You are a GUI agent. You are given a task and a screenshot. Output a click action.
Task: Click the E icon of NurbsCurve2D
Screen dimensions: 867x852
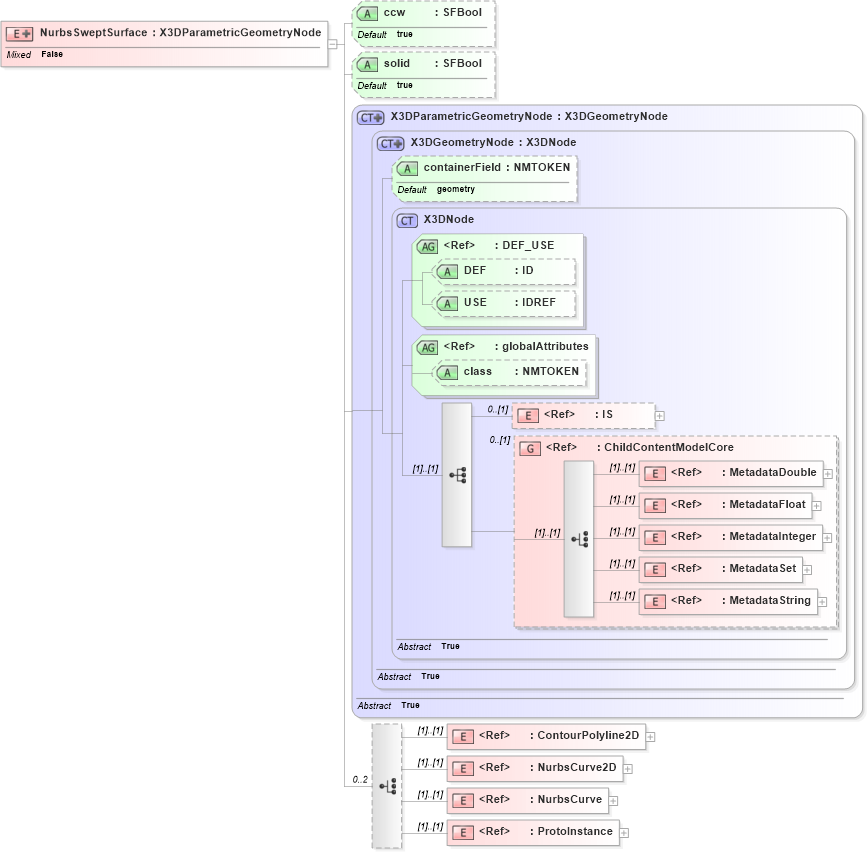[x=463, y=769]
